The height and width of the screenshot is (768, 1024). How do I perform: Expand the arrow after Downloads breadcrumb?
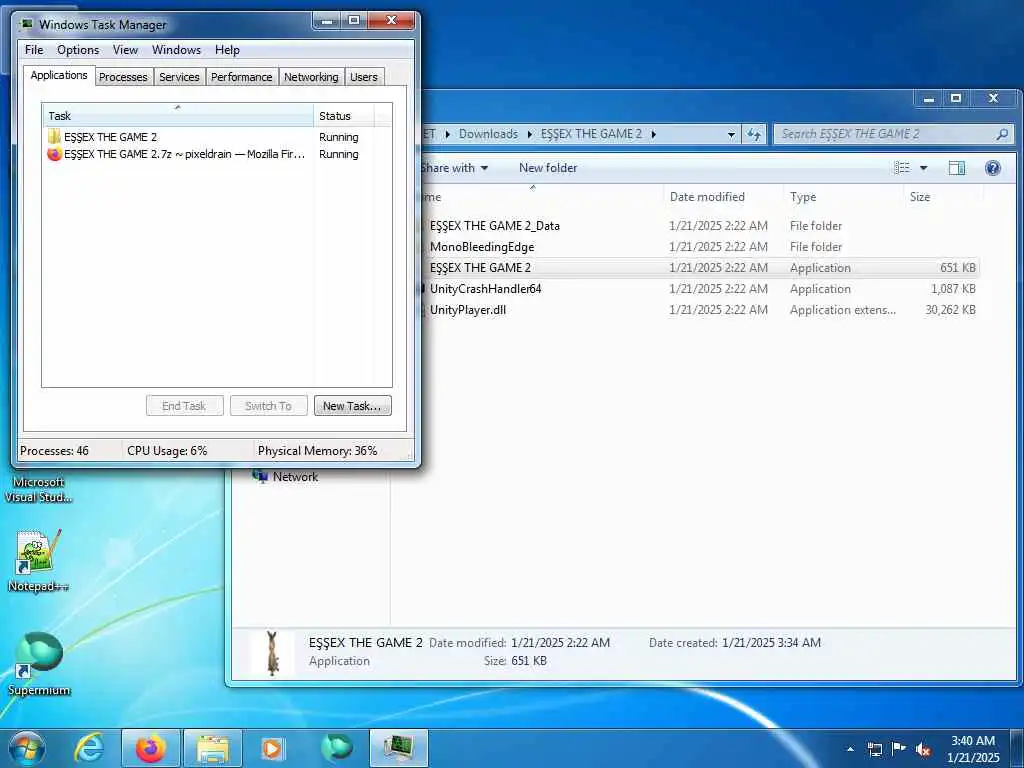click(x=530, y=134)
